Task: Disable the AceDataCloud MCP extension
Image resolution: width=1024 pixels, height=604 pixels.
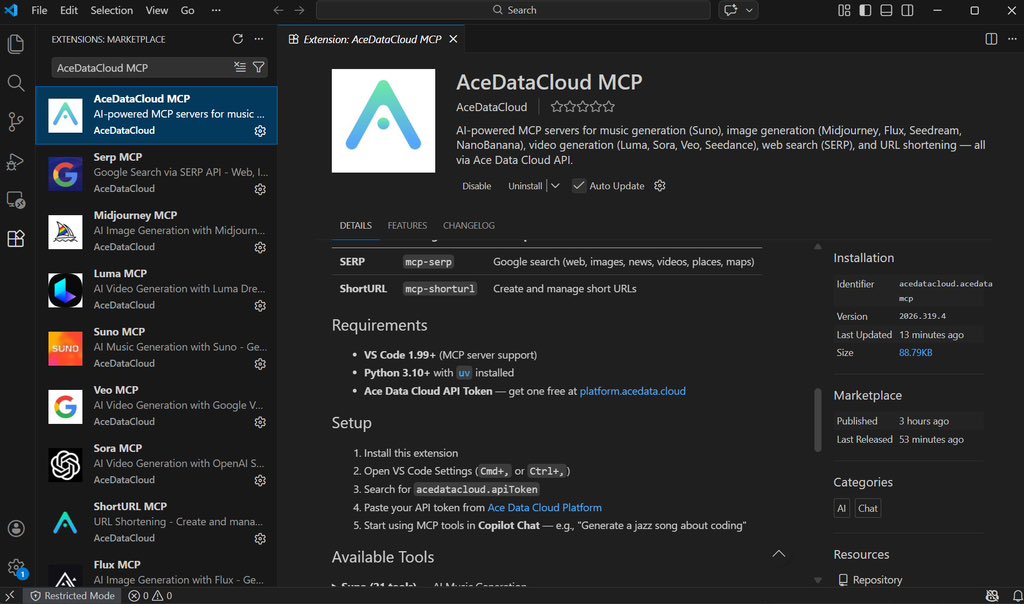Action: [x=477, y=186]
